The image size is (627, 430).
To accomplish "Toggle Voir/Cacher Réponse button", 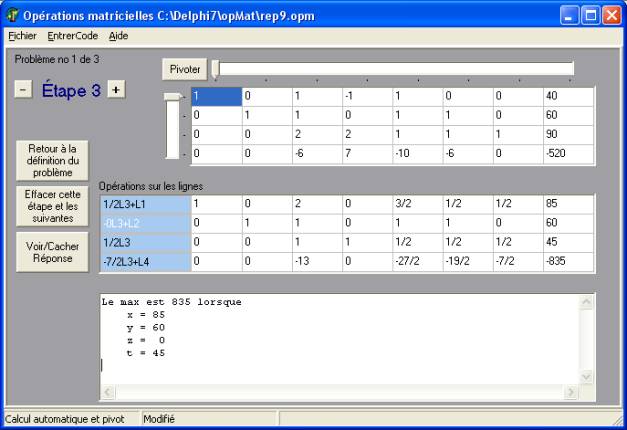I will (x=52, y=252).
